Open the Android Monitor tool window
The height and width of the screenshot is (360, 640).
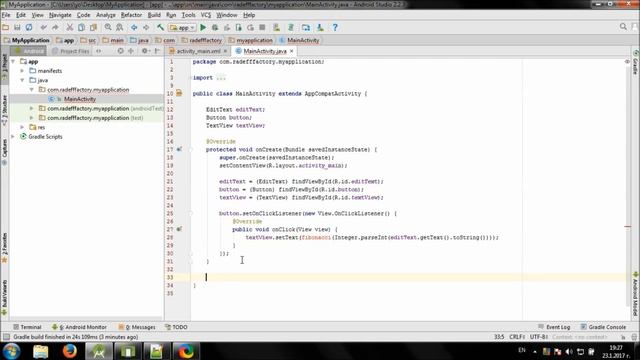coord(79,327)
